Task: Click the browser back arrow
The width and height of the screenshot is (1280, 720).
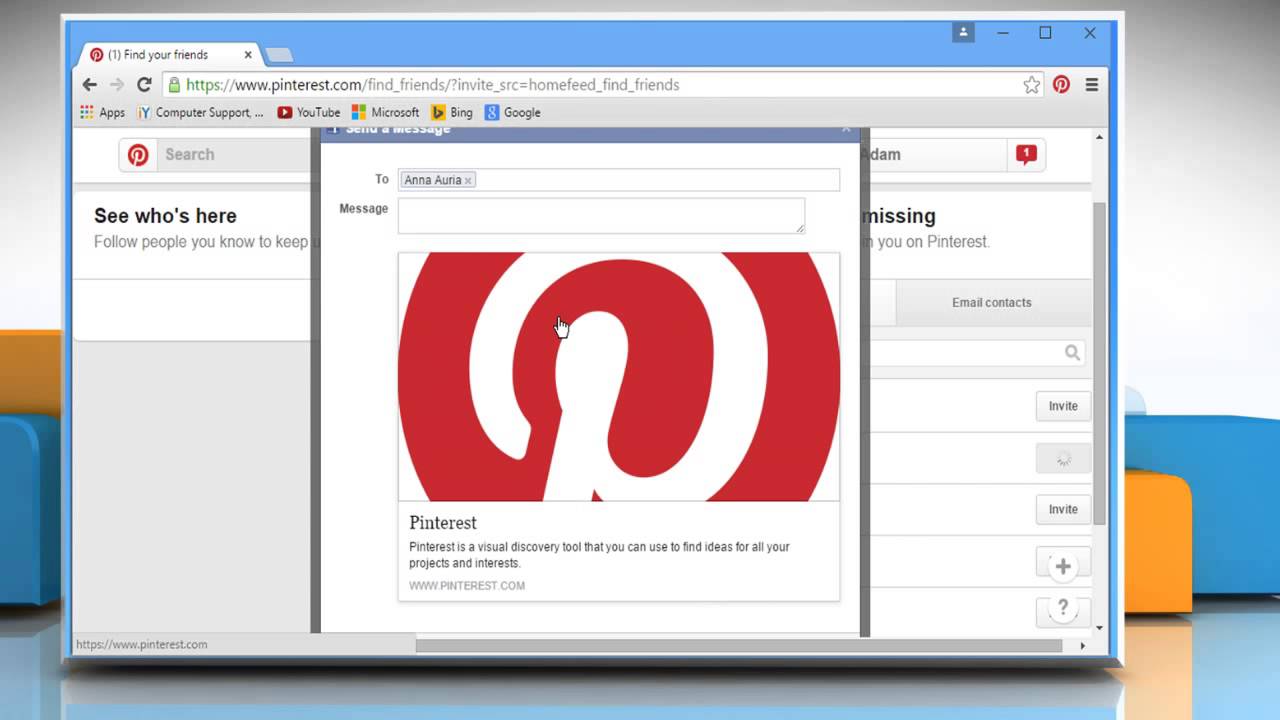Action: [89, 85]
